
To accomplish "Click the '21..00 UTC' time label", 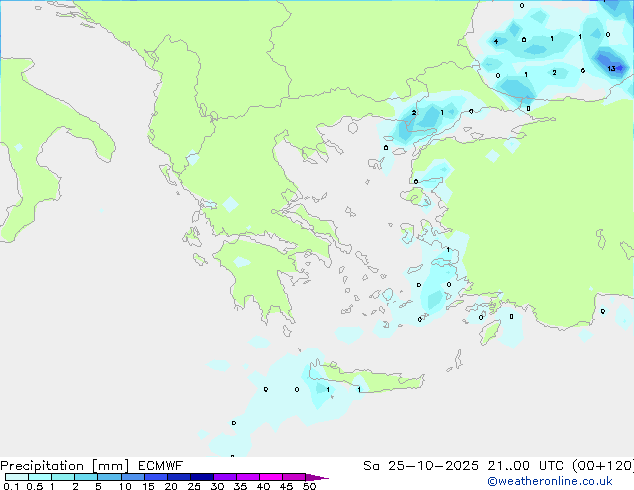I will (525, 466).
